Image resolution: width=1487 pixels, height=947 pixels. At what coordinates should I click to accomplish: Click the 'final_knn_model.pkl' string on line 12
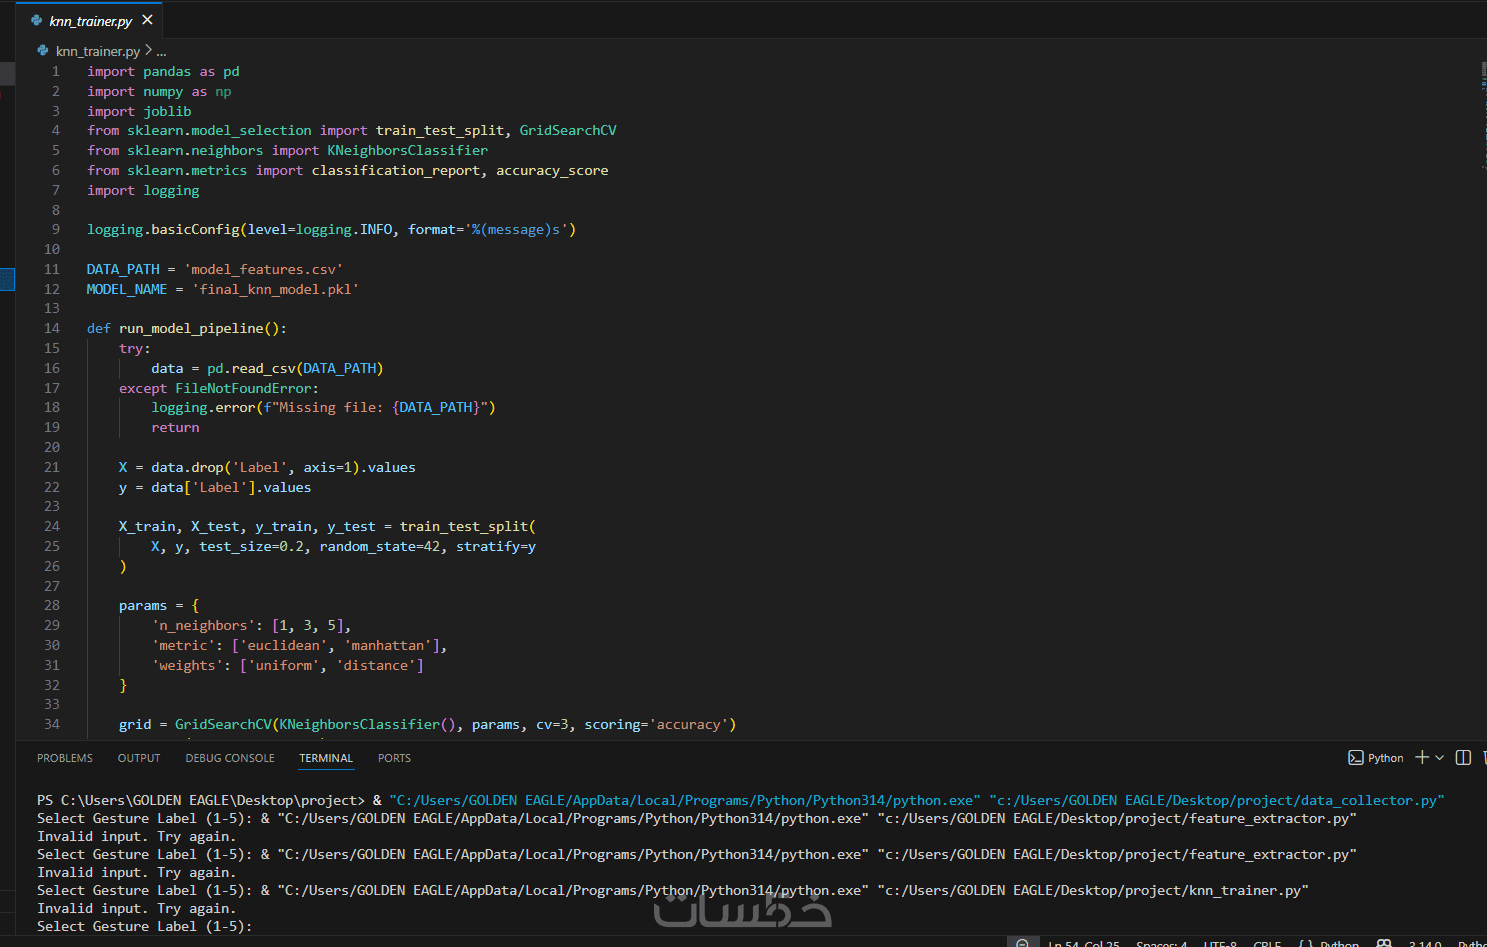[x=275, y=289]
